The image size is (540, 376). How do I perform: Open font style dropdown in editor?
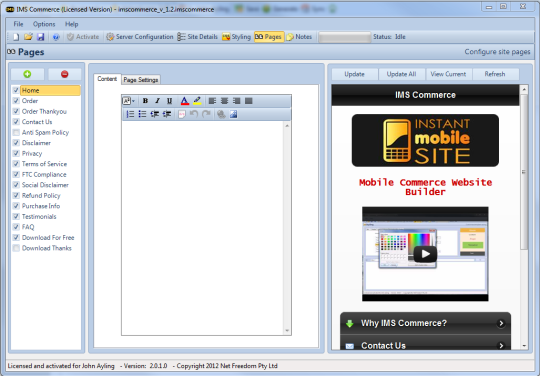coord(129,101)
